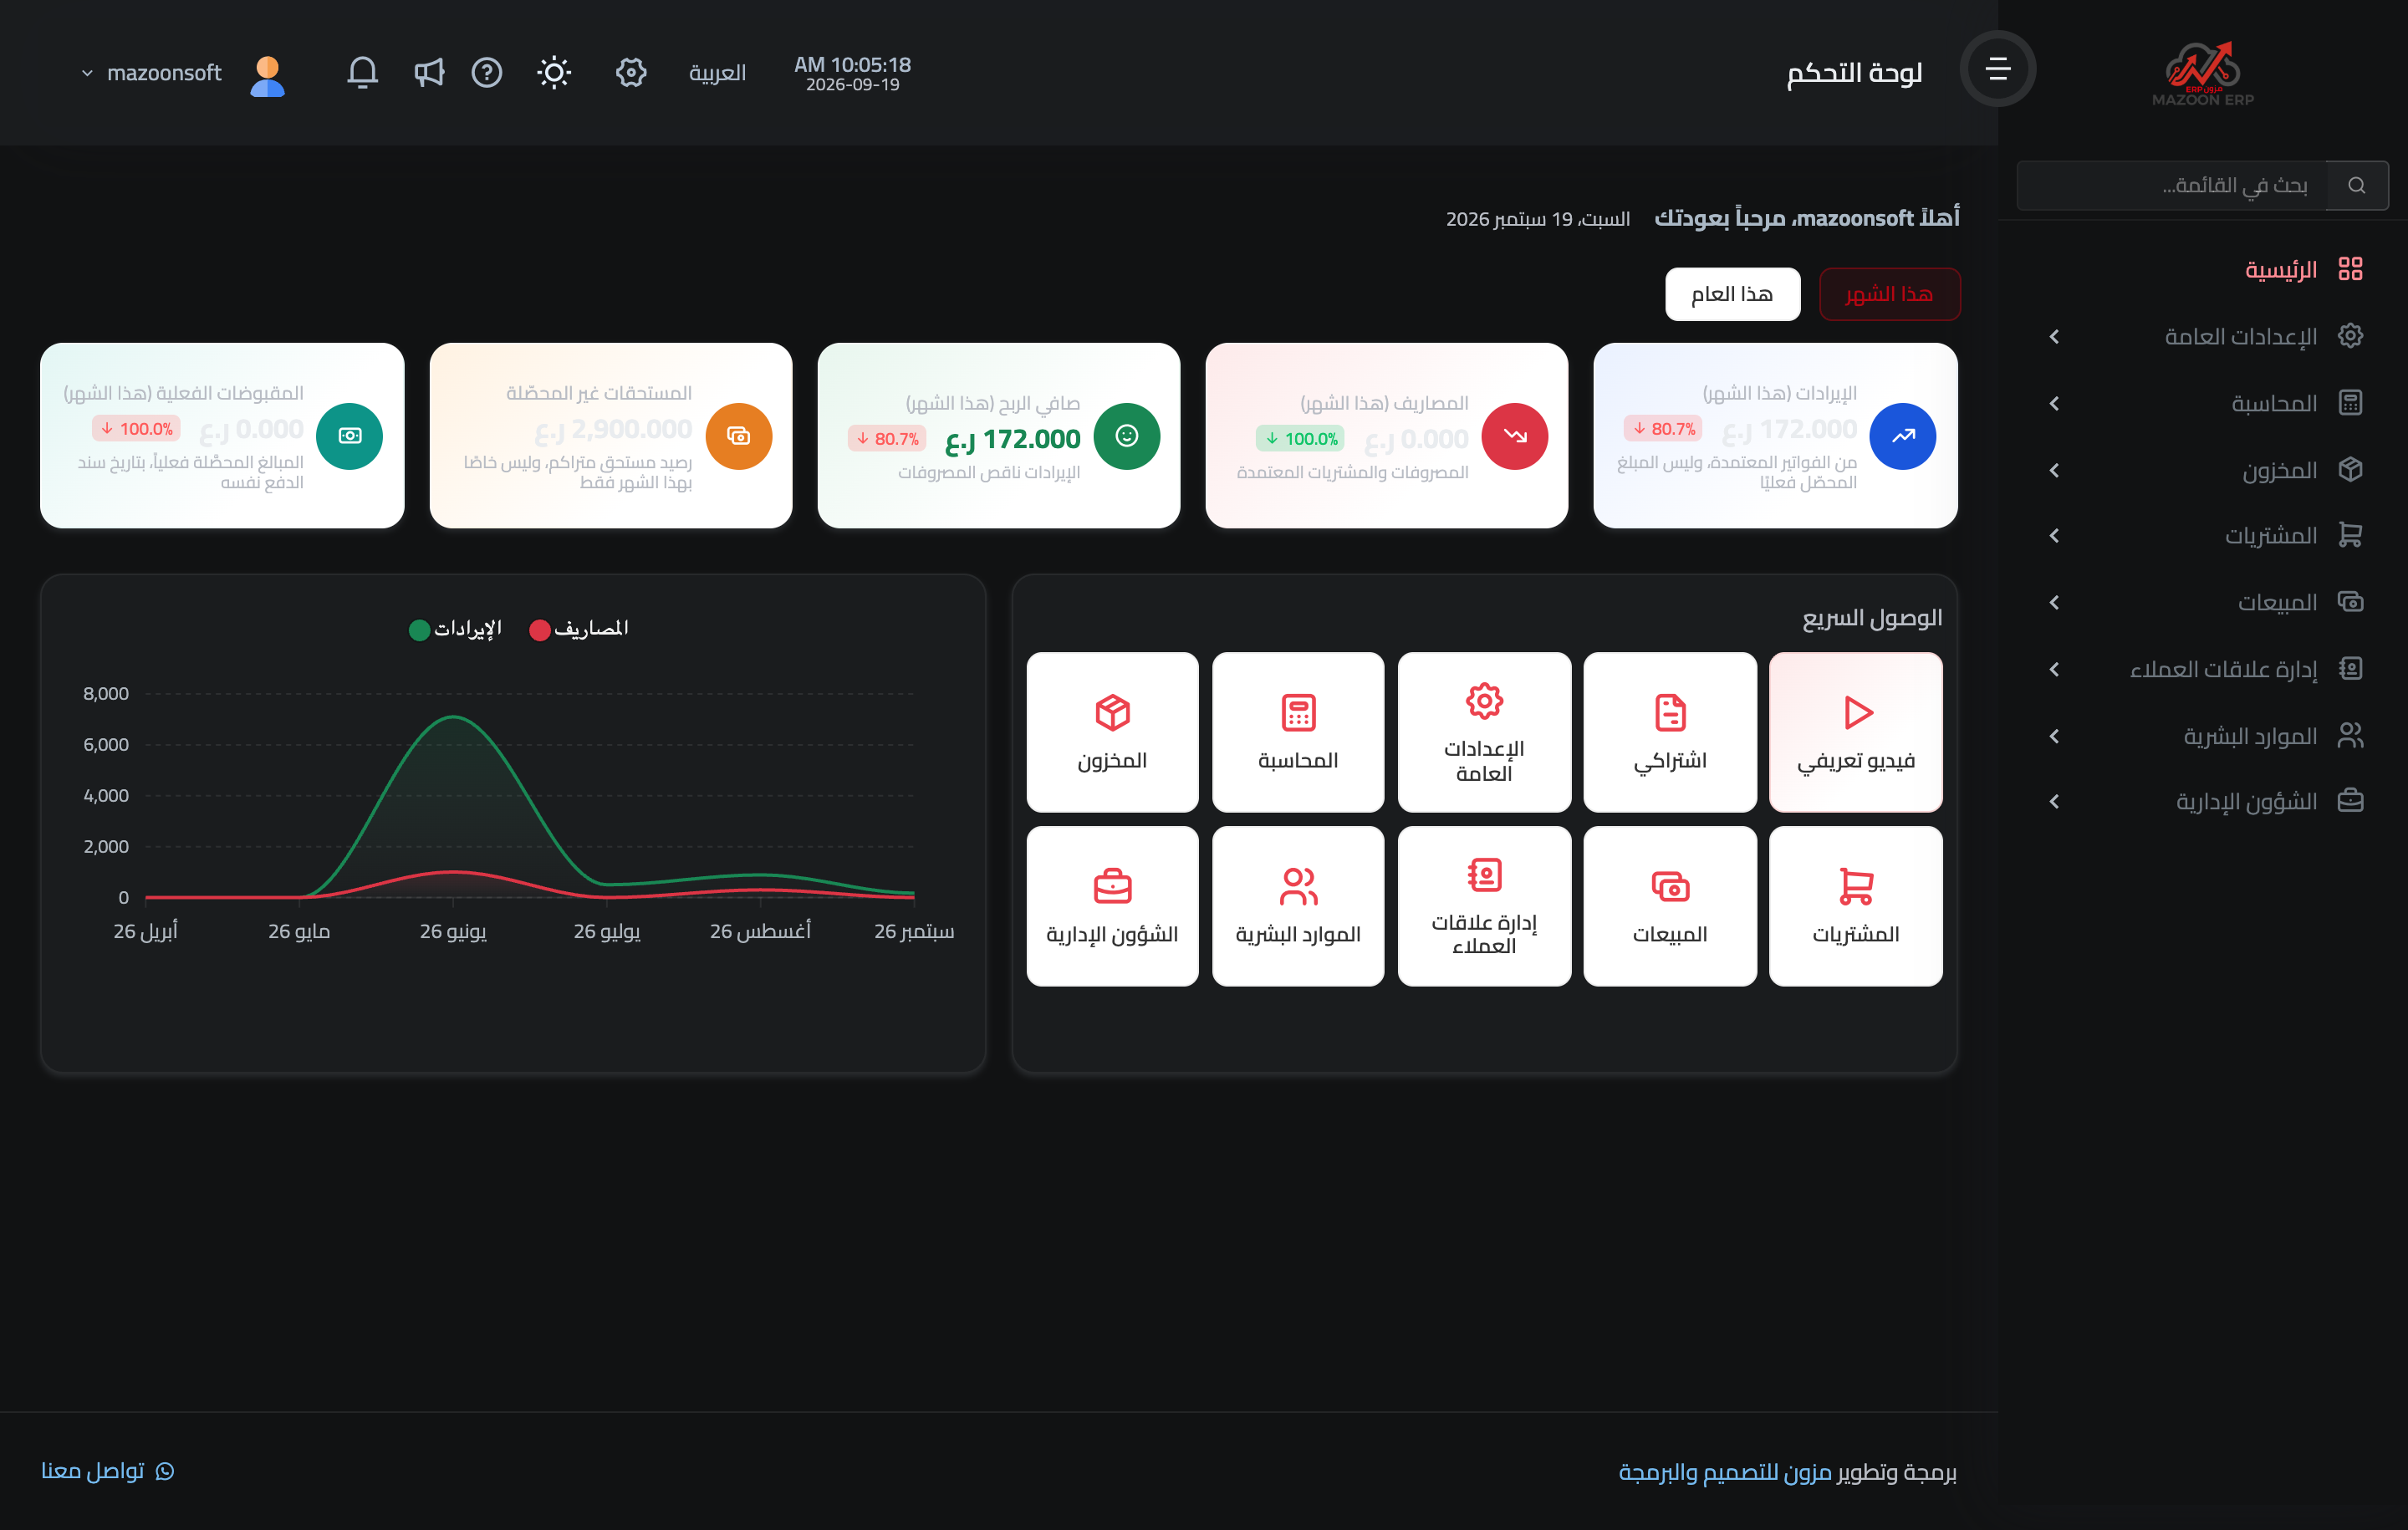The height and width of the screenshot is (1530, 2408).
Task: Expand المحاسبة sidebar chevron
Action: [x=2054, y=403]
